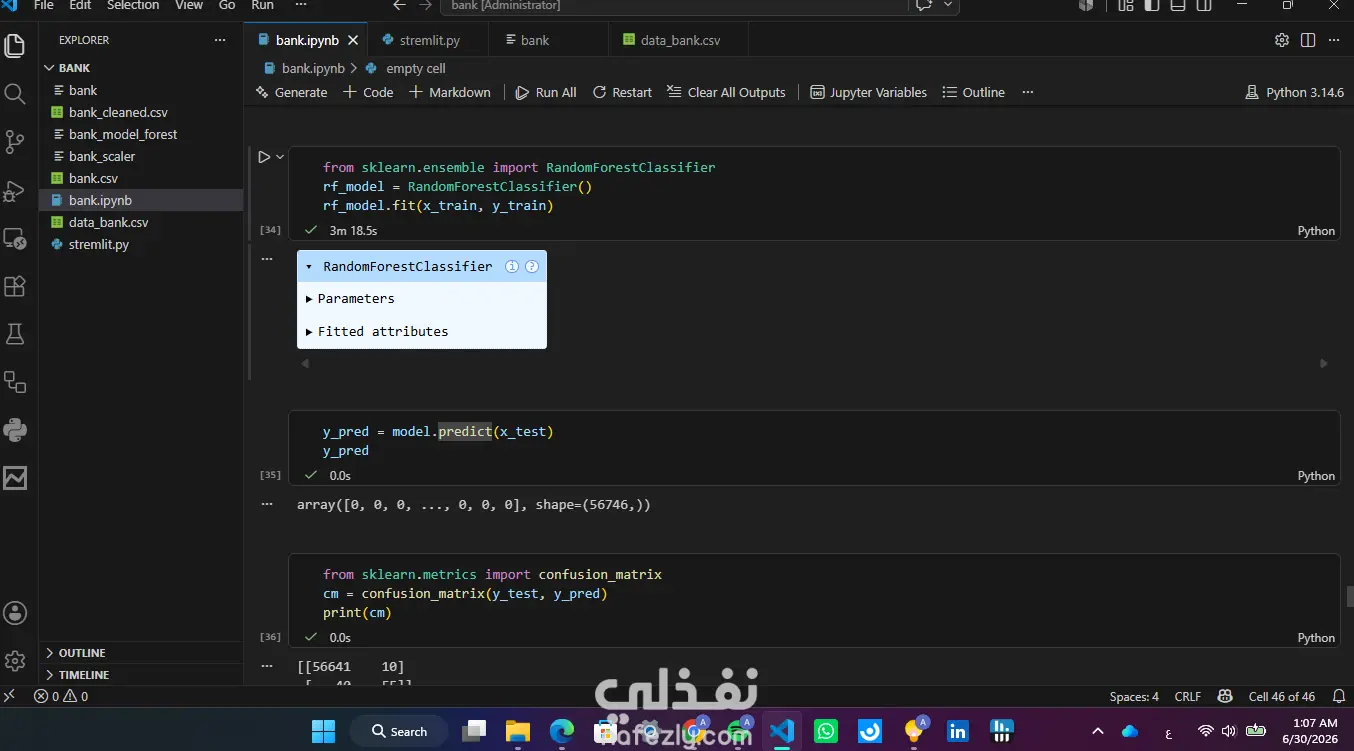
Task: Open Source Control view in activity bar
Action: (15, 142)
